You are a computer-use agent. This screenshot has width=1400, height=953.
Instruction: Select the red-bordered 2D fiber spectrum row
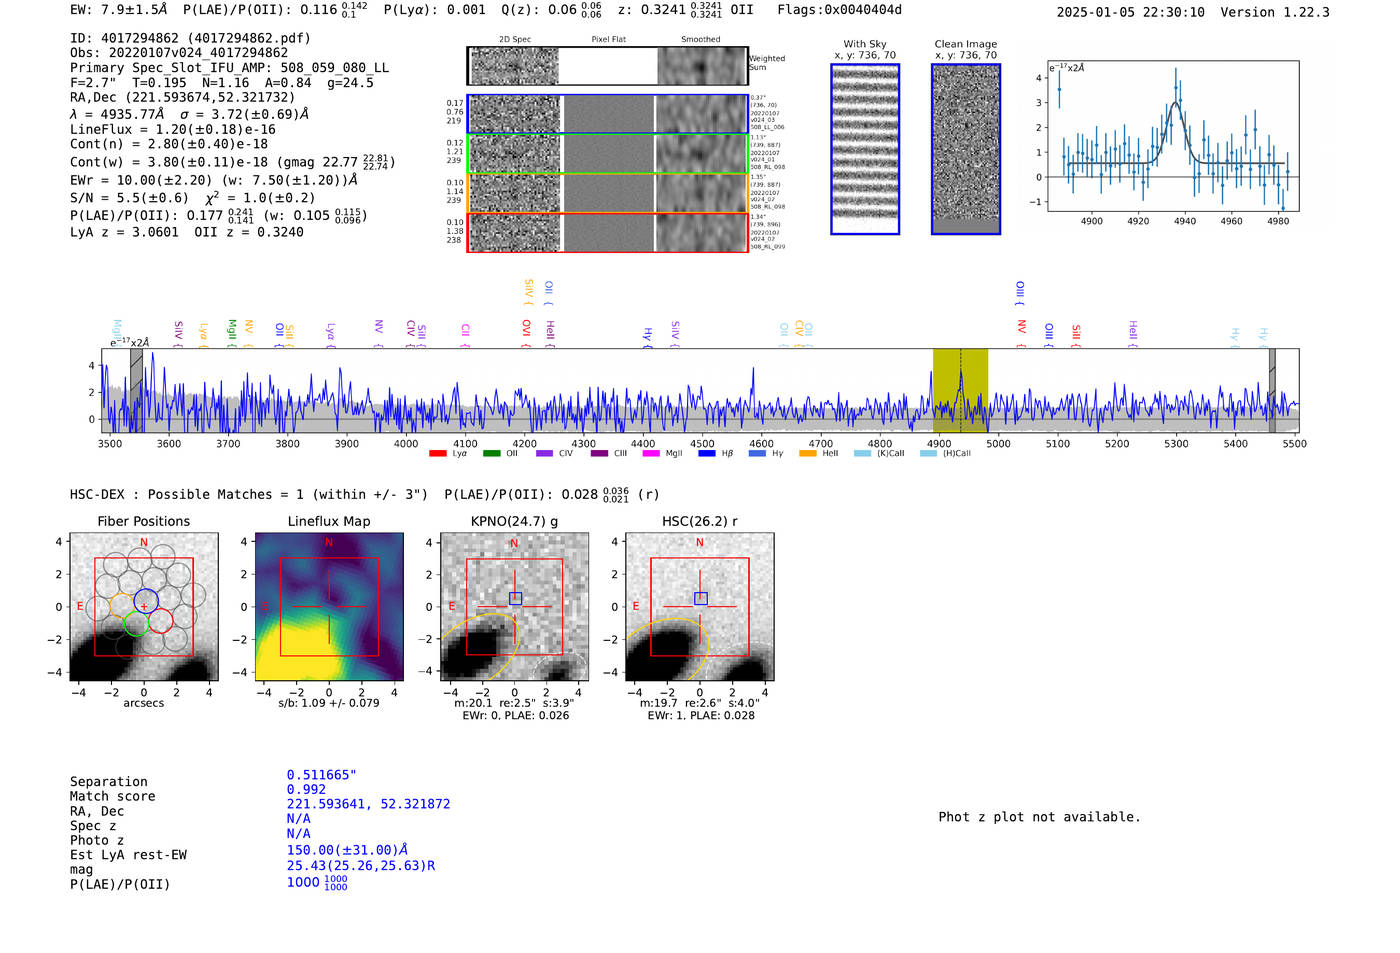coord(608,232)
